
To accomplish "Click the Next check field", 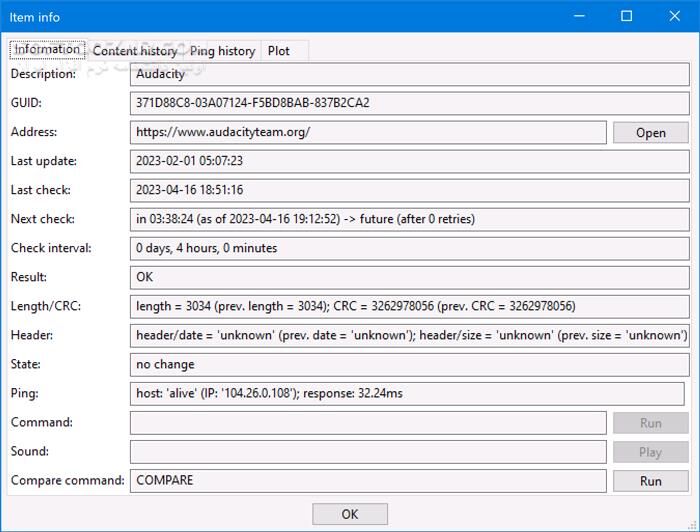I will click(x=409, y=219).
